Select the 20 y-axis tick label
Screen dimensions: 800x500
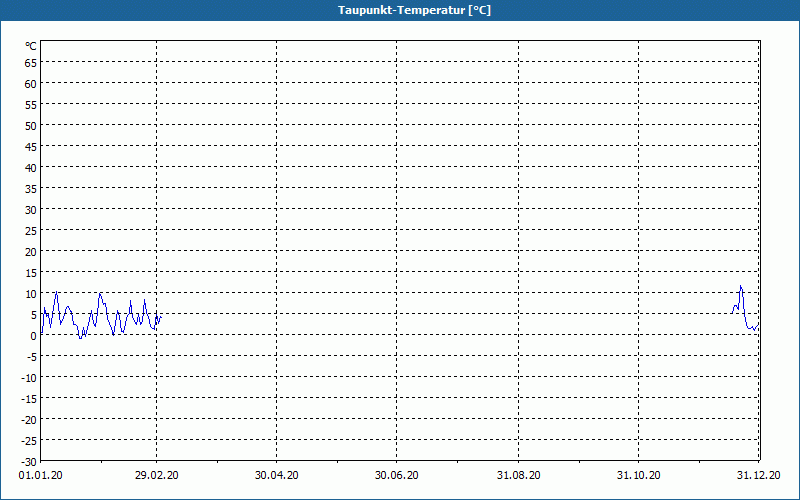[31, 251]
